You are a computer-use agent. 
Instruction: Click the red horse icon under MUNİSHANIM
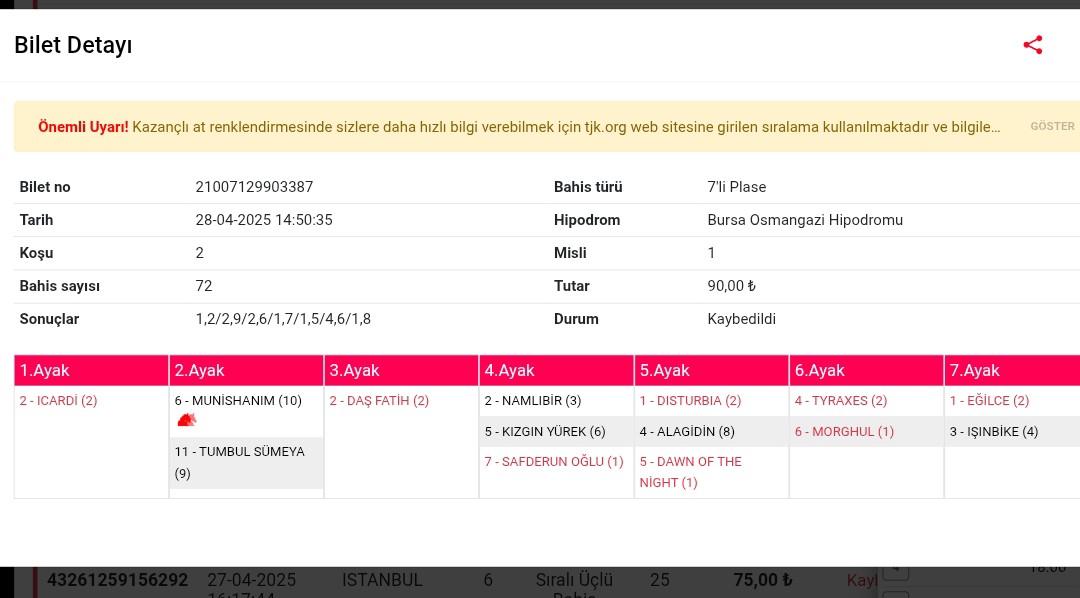[187, 420]
